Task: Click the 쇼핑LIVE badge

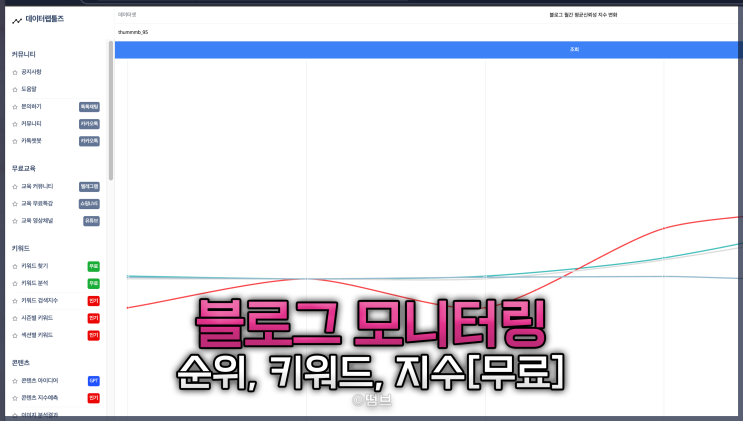Action: point(89,204)
